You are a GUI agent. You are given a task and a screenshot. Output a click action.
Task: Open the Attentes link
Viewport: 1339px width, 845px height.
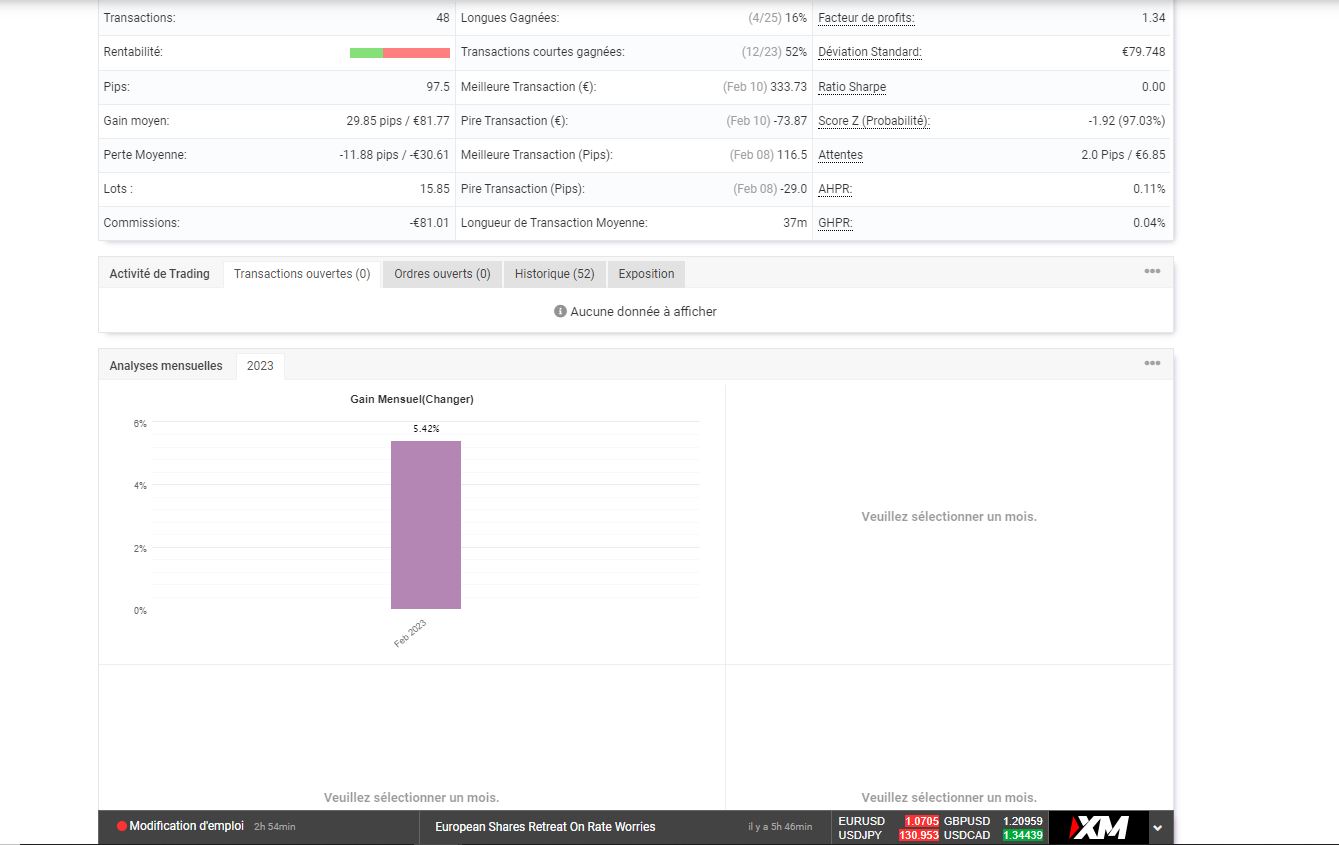pos(840,155)
